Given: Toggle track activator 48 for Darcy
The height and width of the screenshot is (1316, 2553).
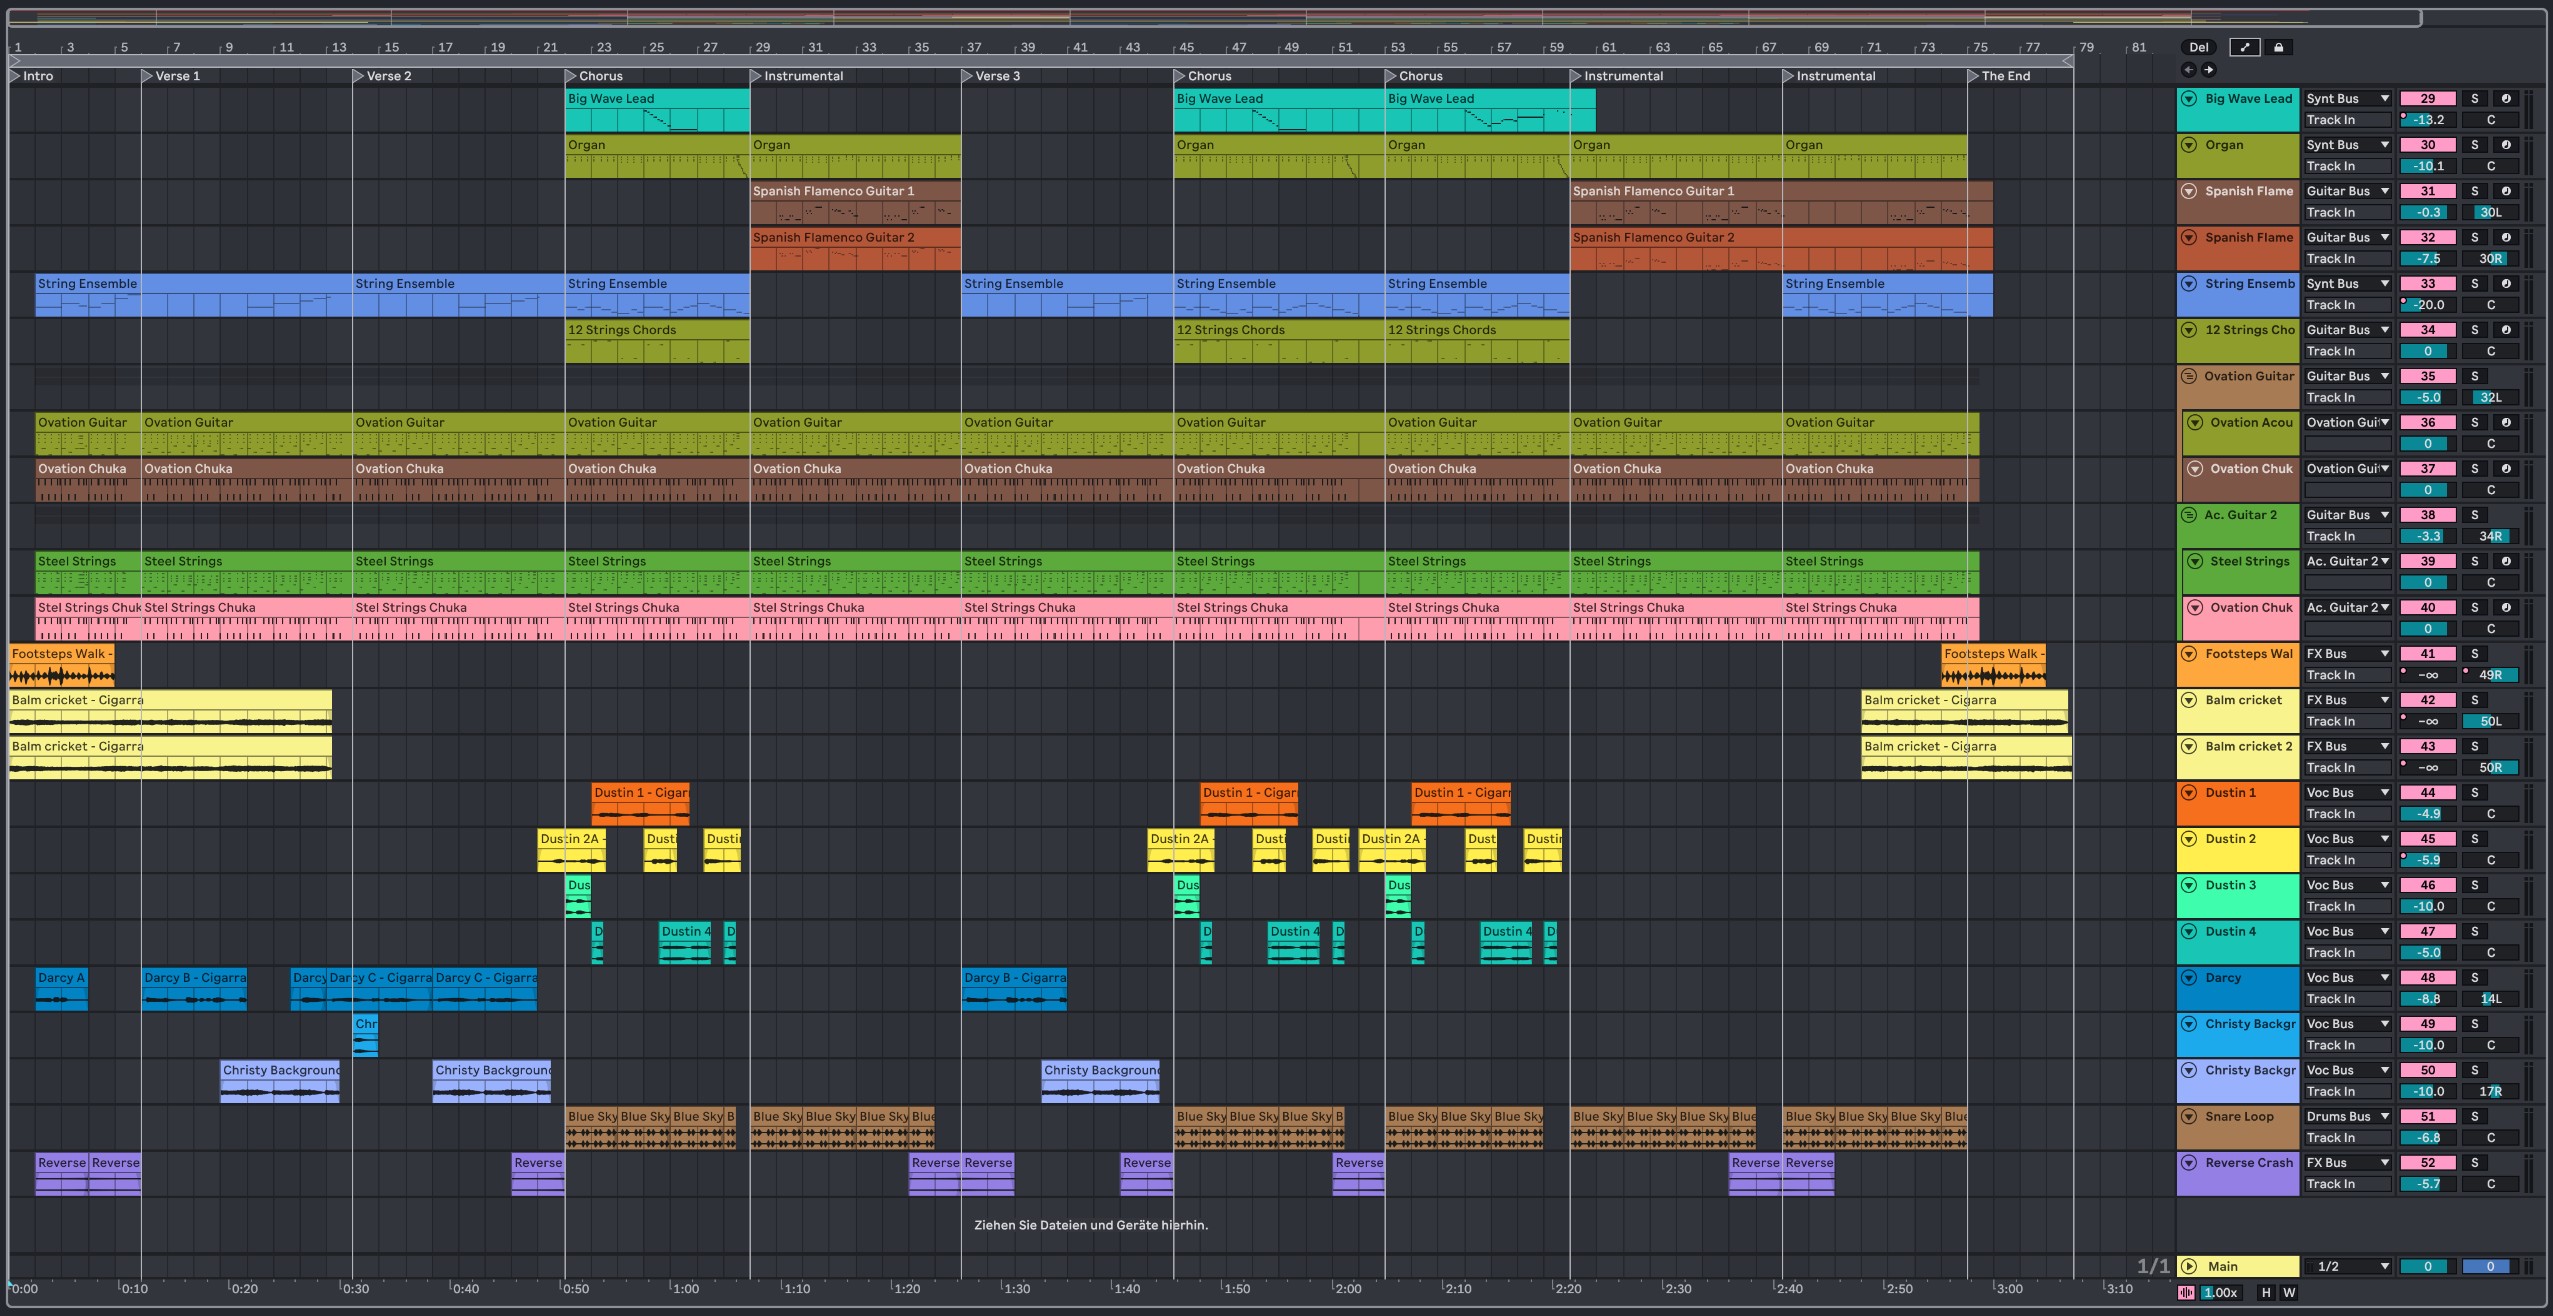Looking at the screenshot, I should [2427, 978].
